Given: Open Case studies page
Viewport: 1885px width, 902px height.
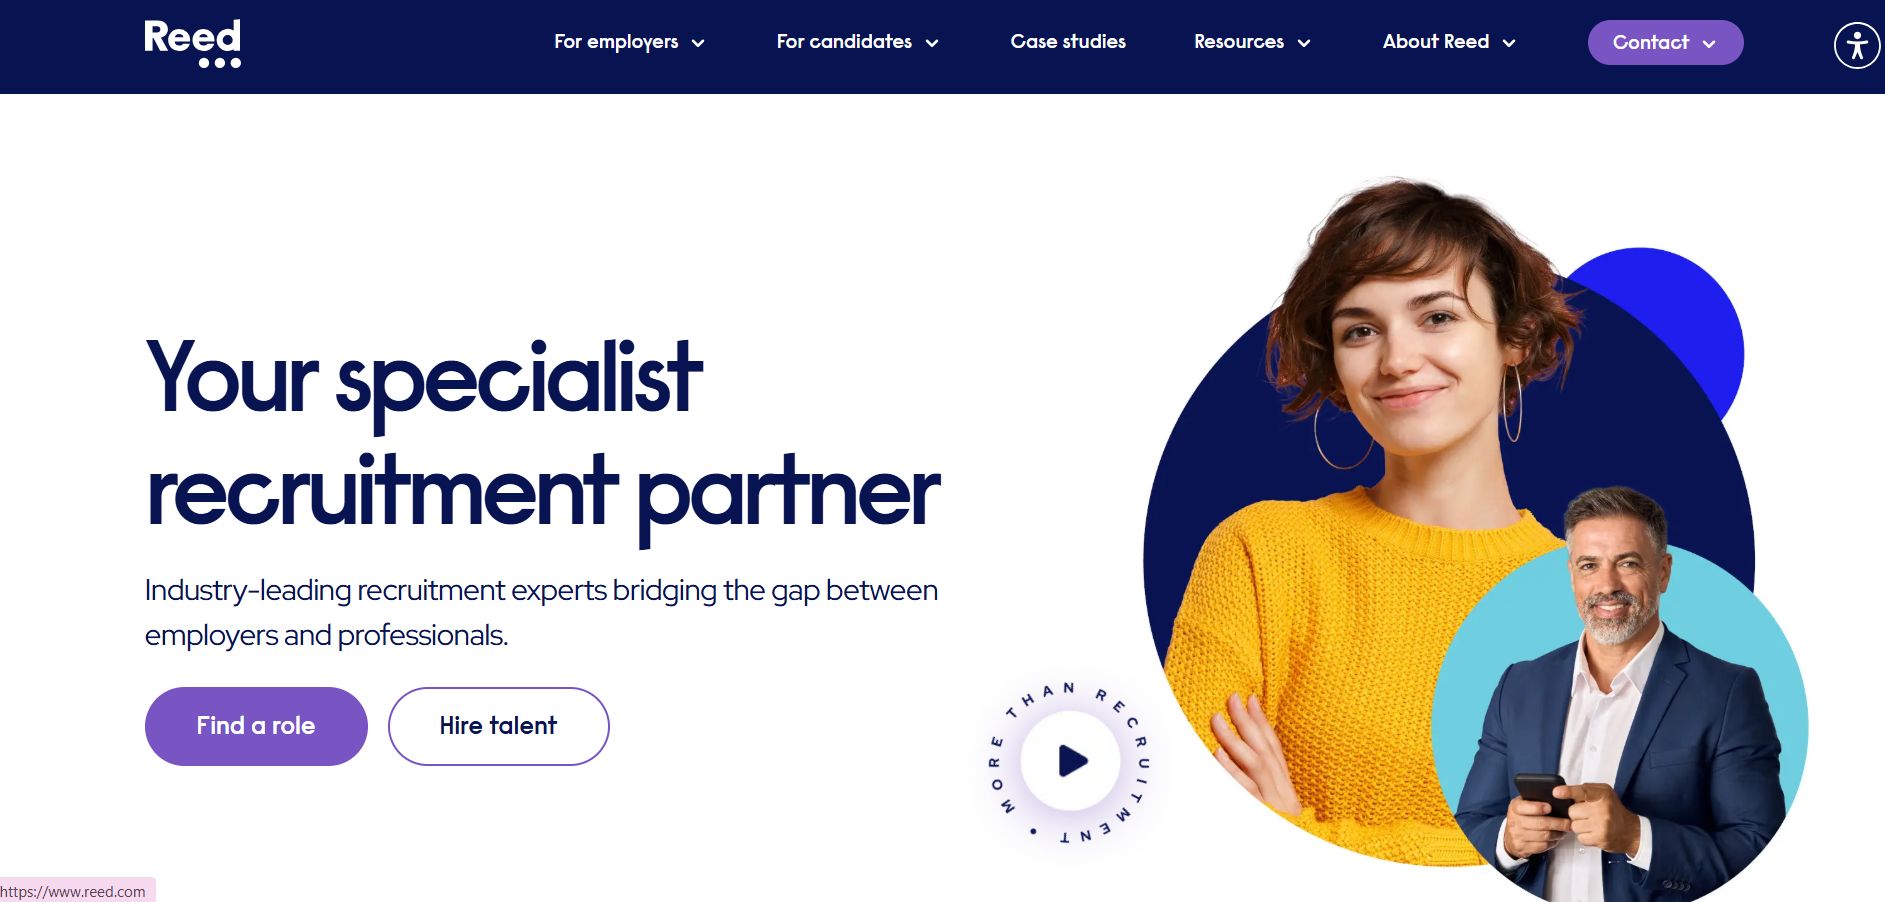Looking at the screenshot, I should pyautogui.click(x=1068, y=42).
